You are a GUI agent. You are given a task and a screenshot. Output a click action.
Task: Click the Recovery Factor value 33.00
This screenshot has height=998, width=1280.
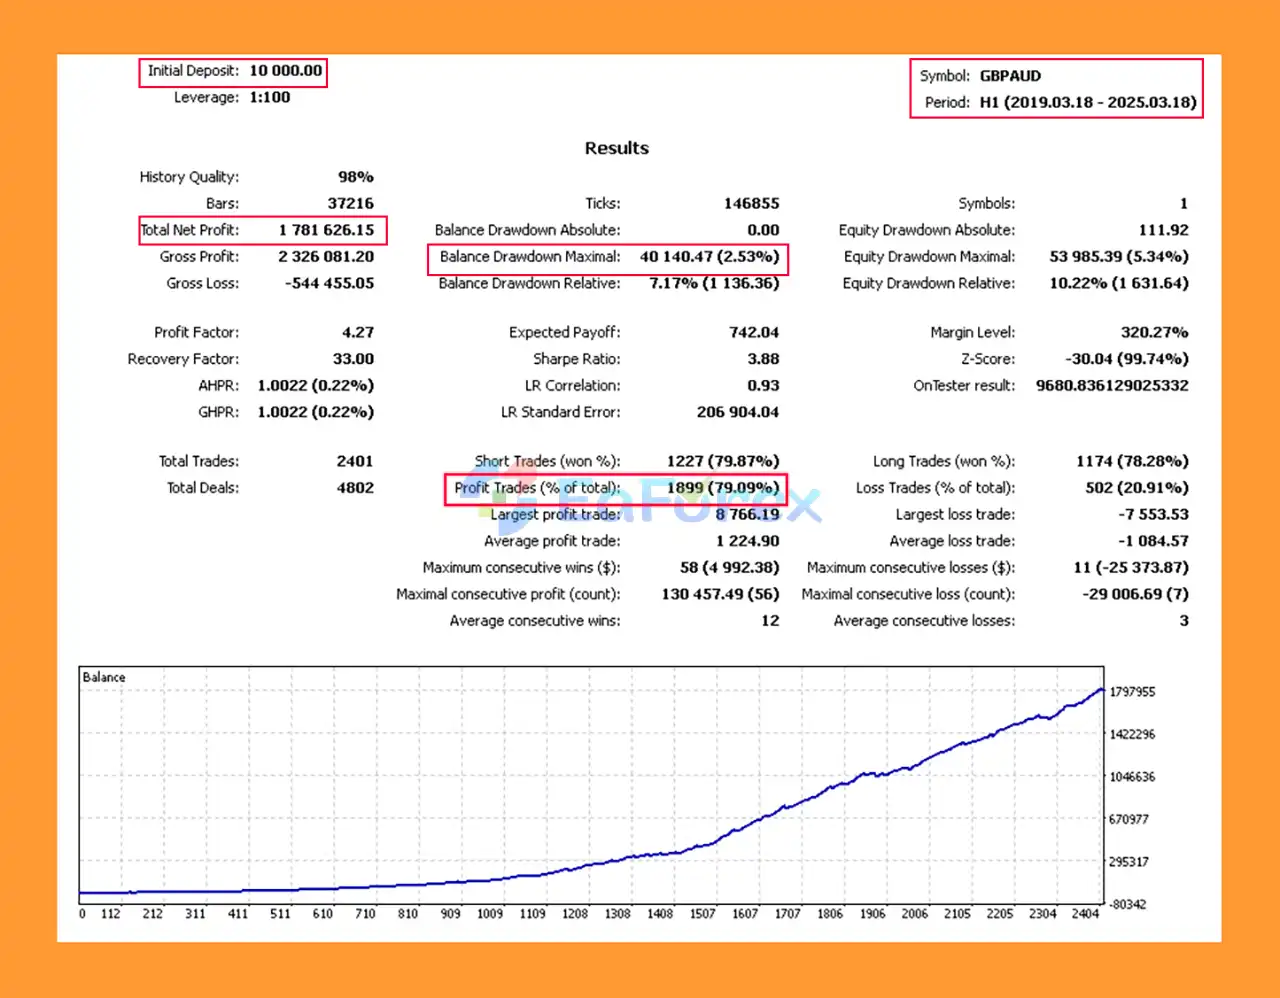click(x=353, y=359)
